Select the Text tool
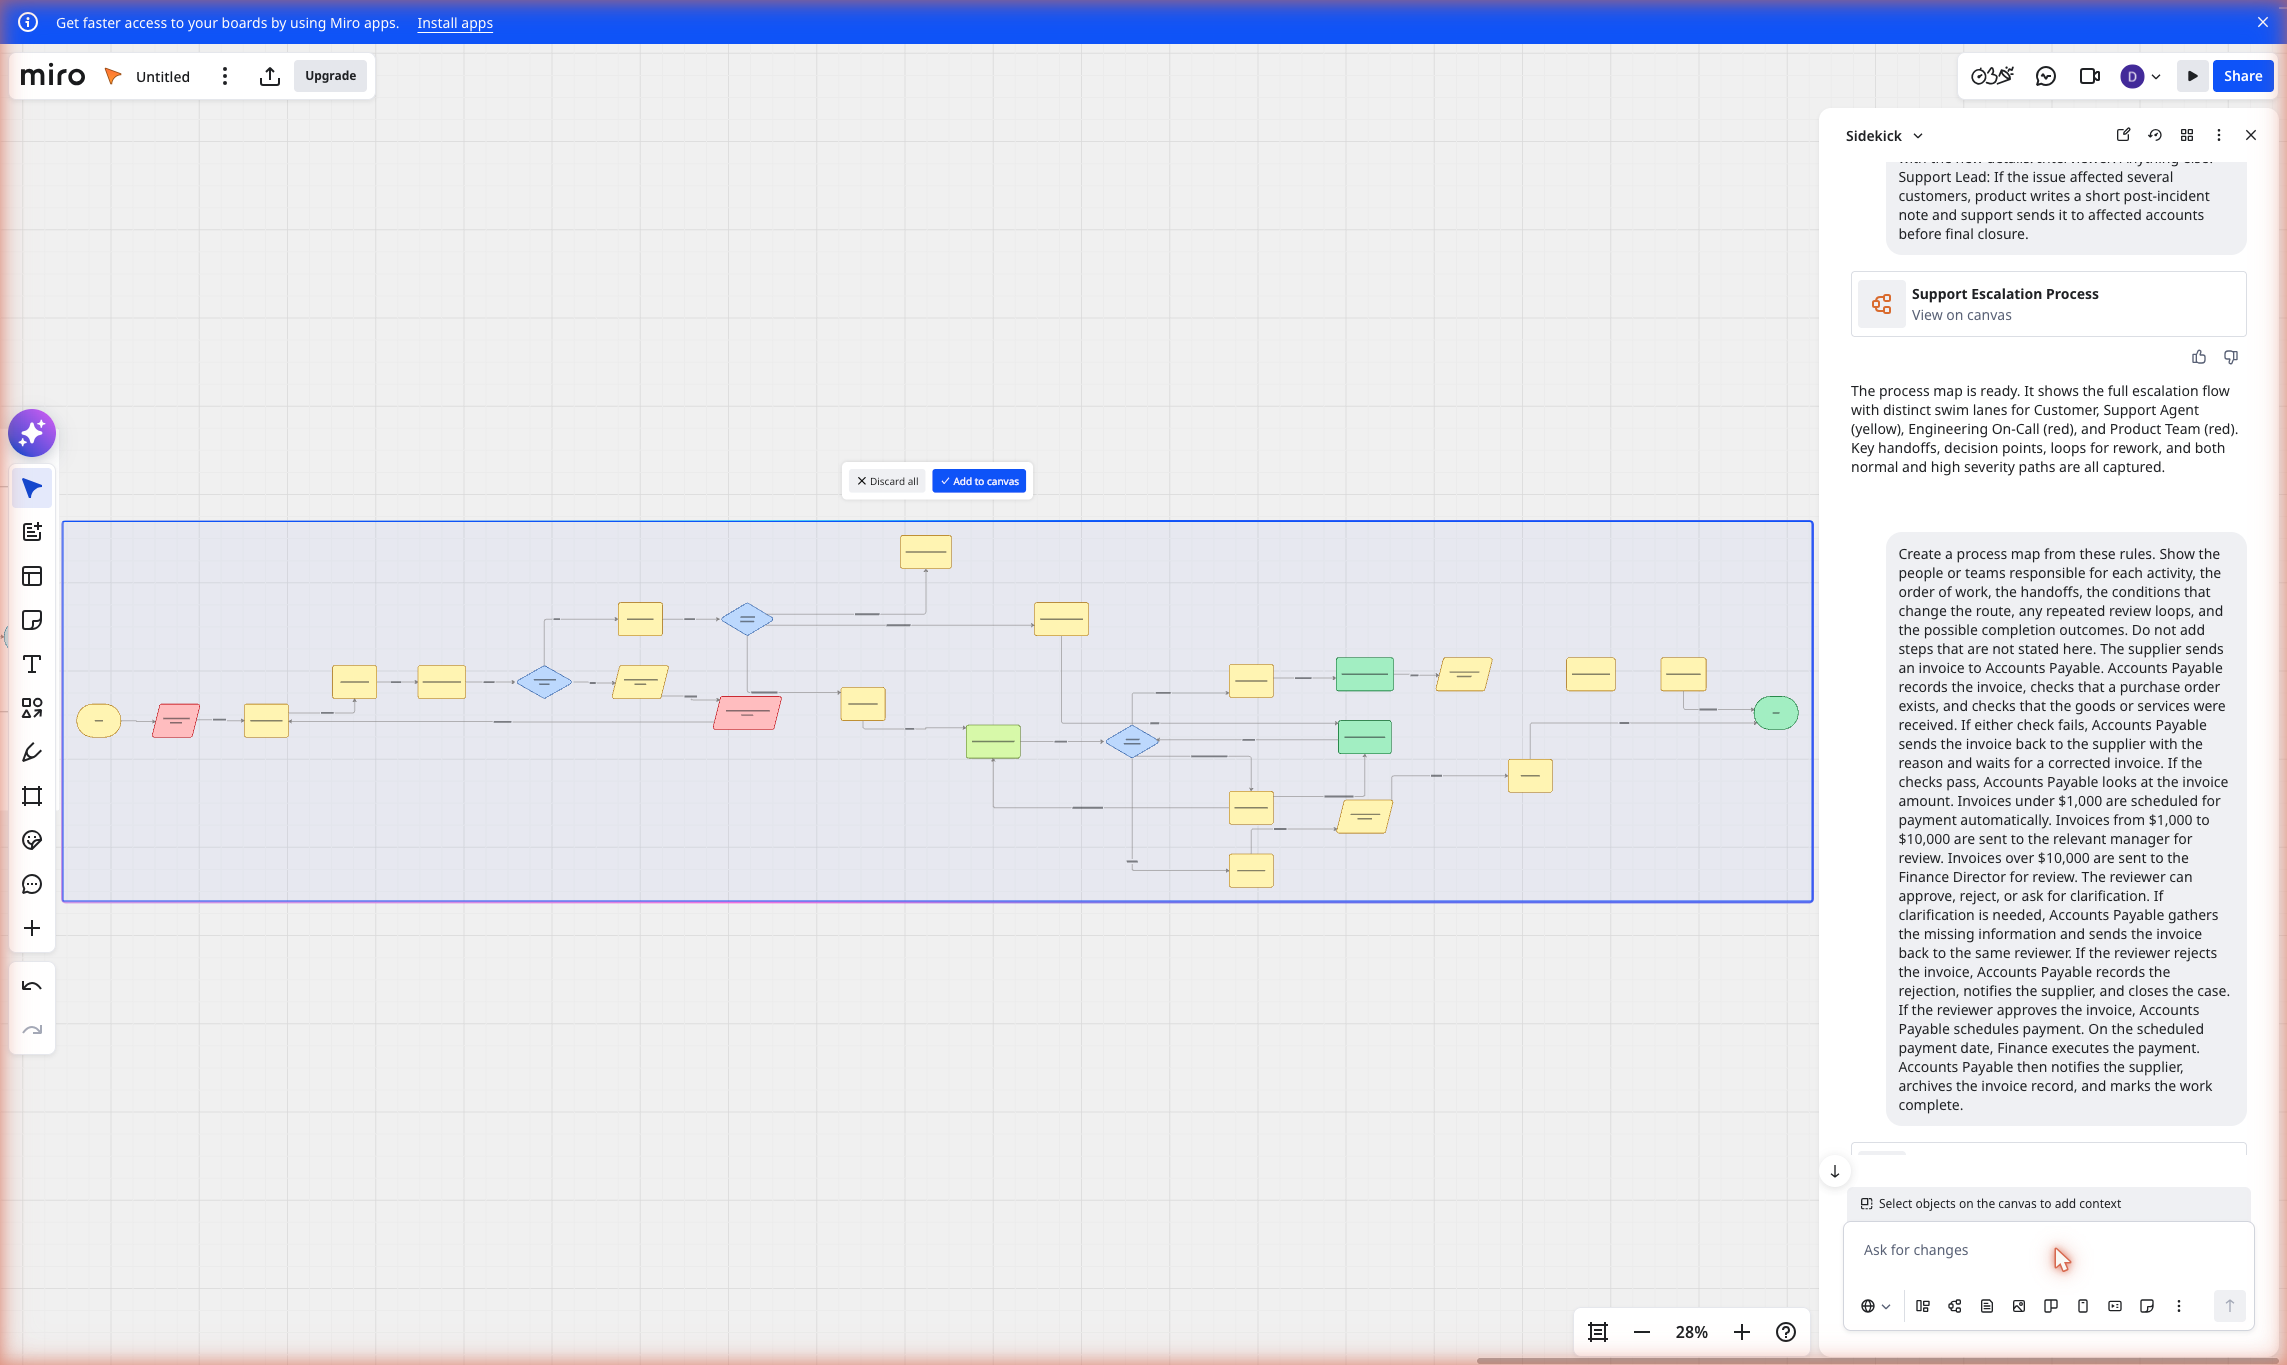This screenshot has height=1365, width=2287. click(x=32, y=664)
